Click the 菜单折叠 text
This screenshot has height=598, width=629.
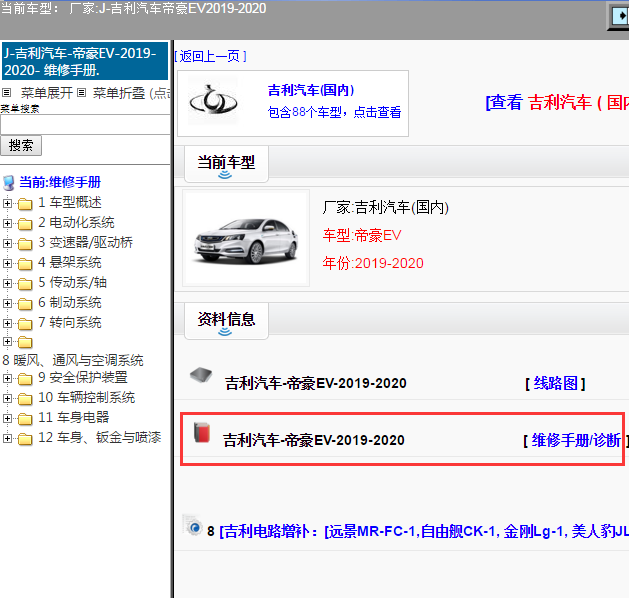(119, 93)
